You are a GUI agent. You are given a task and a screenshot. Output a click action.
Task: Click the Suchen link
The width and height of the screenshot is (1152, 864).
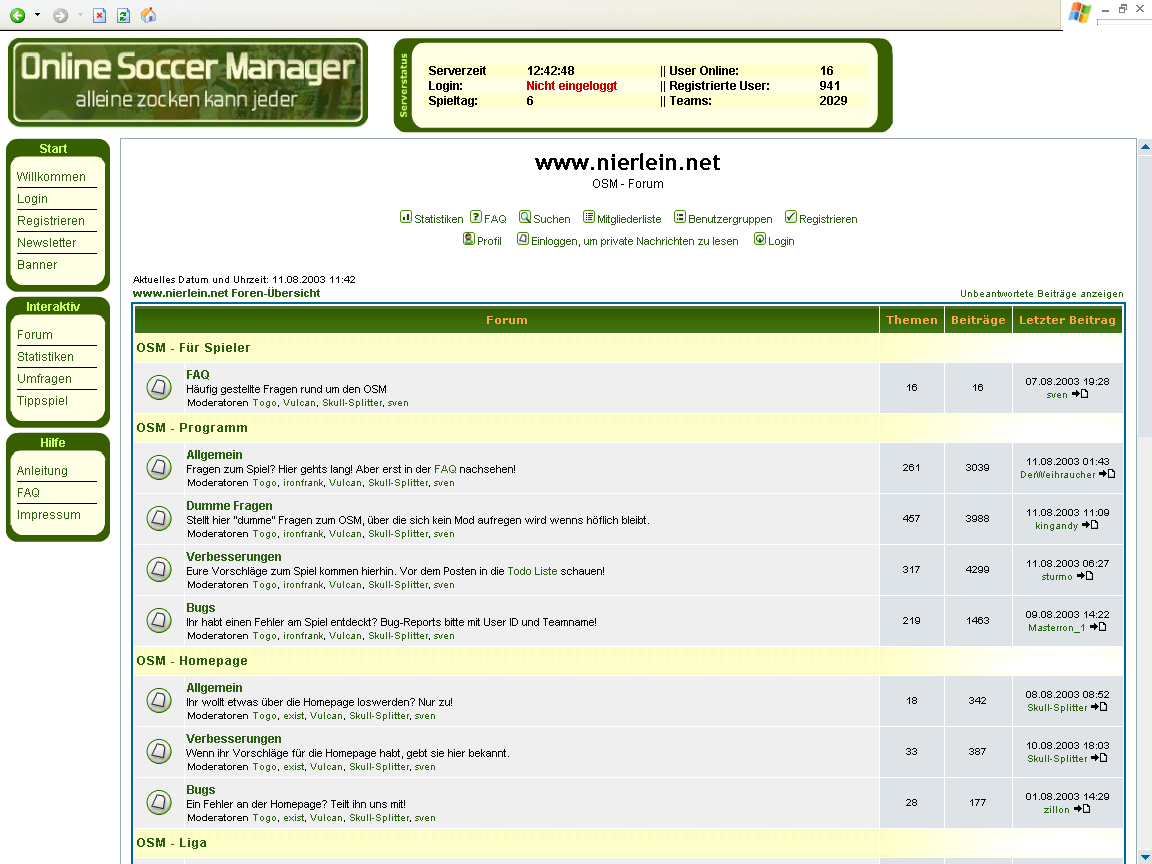pos(552,219)
